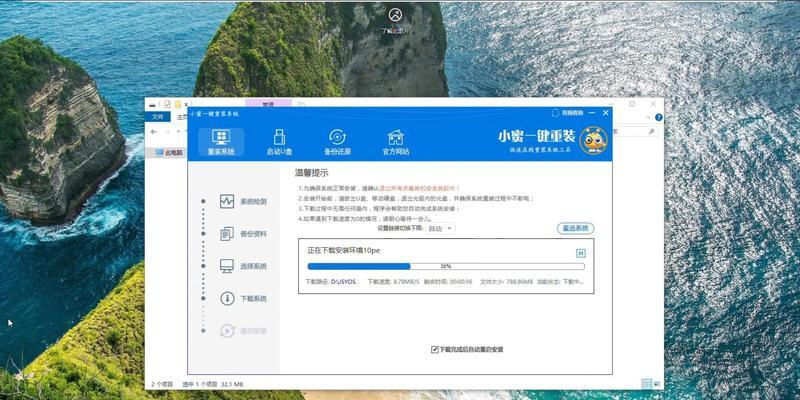
Task: Click the 正在下载安装环境10pe label
Action: [344, 251]
